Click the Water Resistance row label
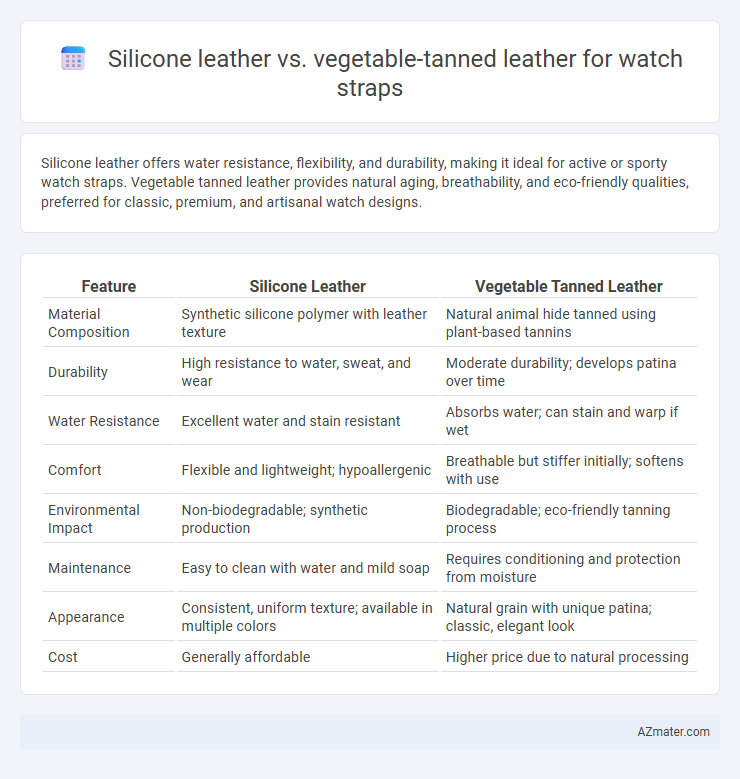Image resolution: width=740 pixels, height=779 pixels. 103,421
